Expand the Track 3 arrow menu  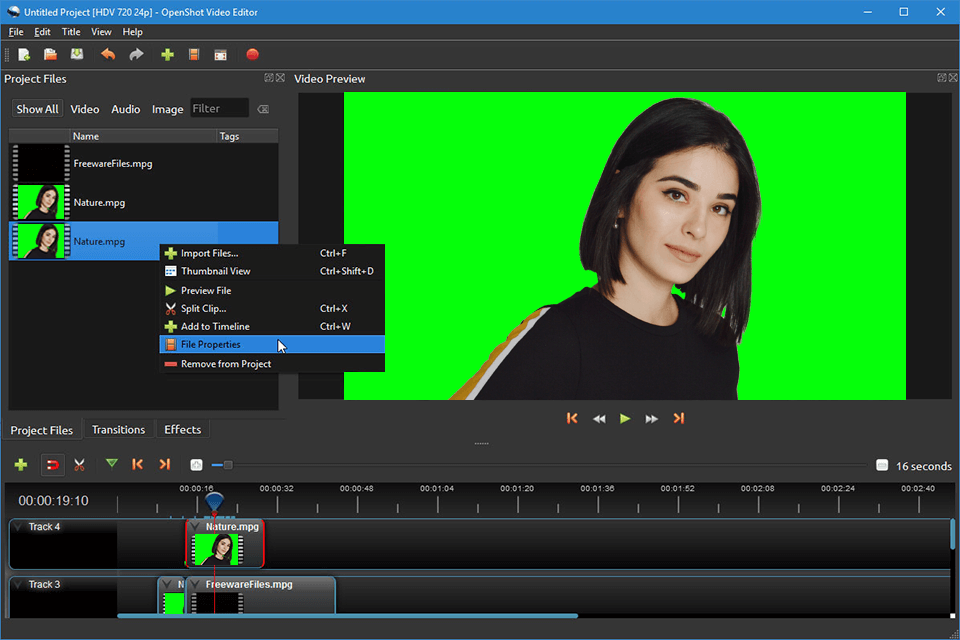click(x=18, y=584)
